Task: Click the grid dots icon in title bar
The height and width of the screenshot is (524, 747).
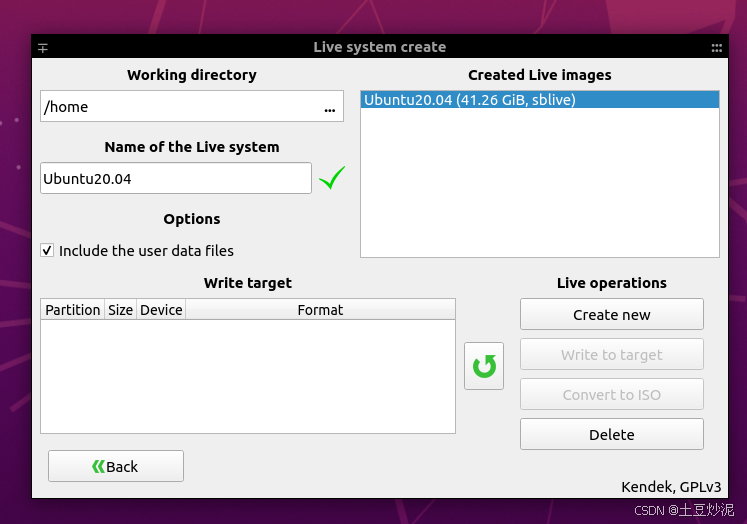Action: click(717, 48)
